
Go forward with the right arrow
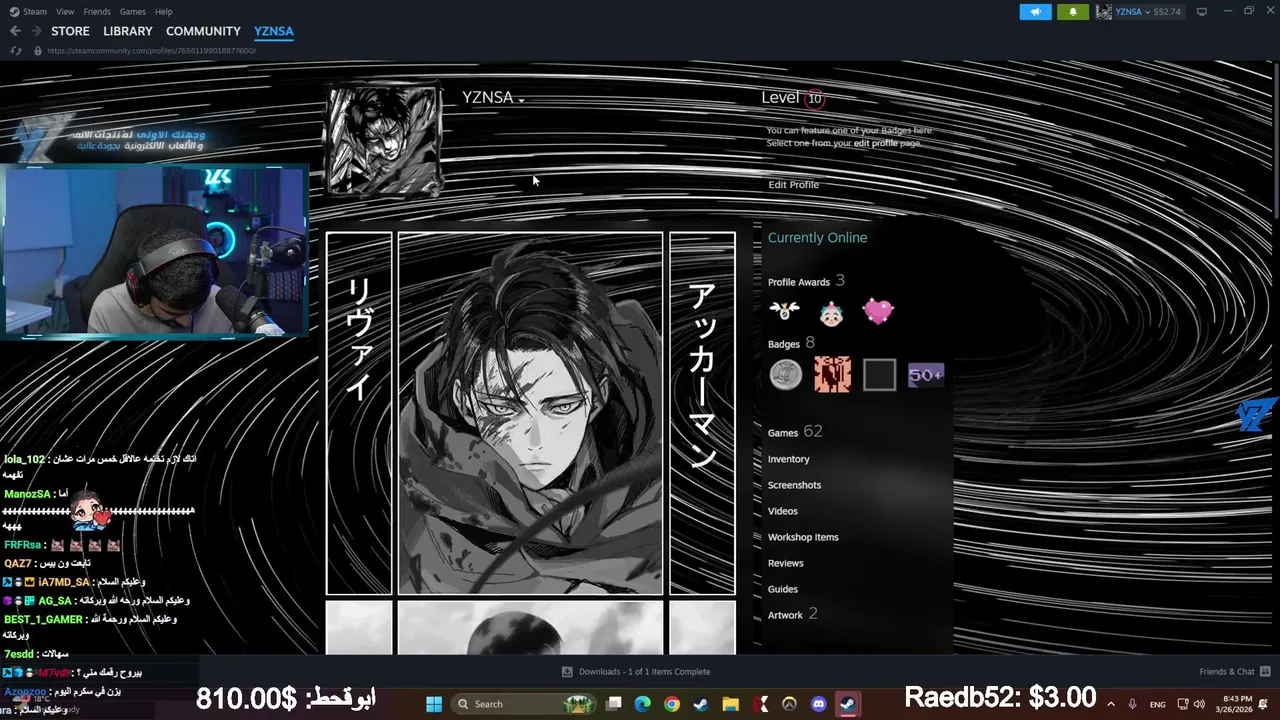click(x=36, y=31)
